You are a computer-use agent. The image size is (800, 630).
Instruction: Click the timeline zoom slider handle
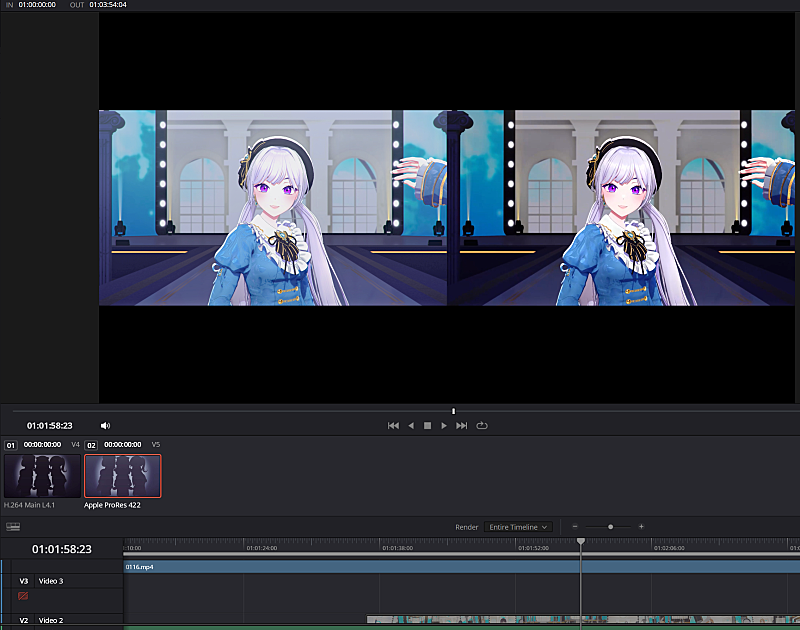pos(610,527)
